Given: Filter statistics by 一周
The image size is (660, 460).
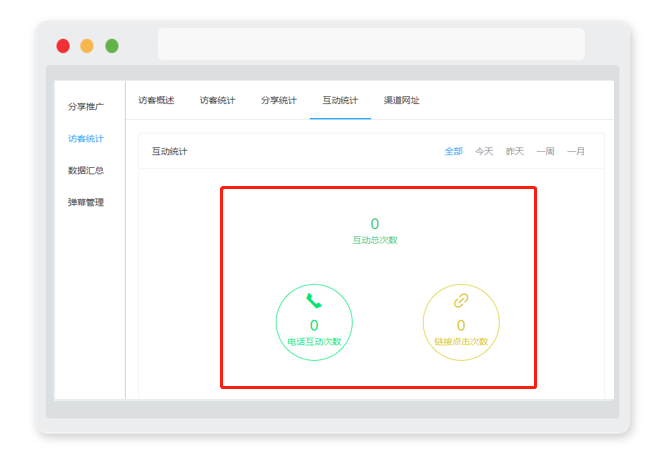Looking at the screenshot, I should click(x=545, y=151).
